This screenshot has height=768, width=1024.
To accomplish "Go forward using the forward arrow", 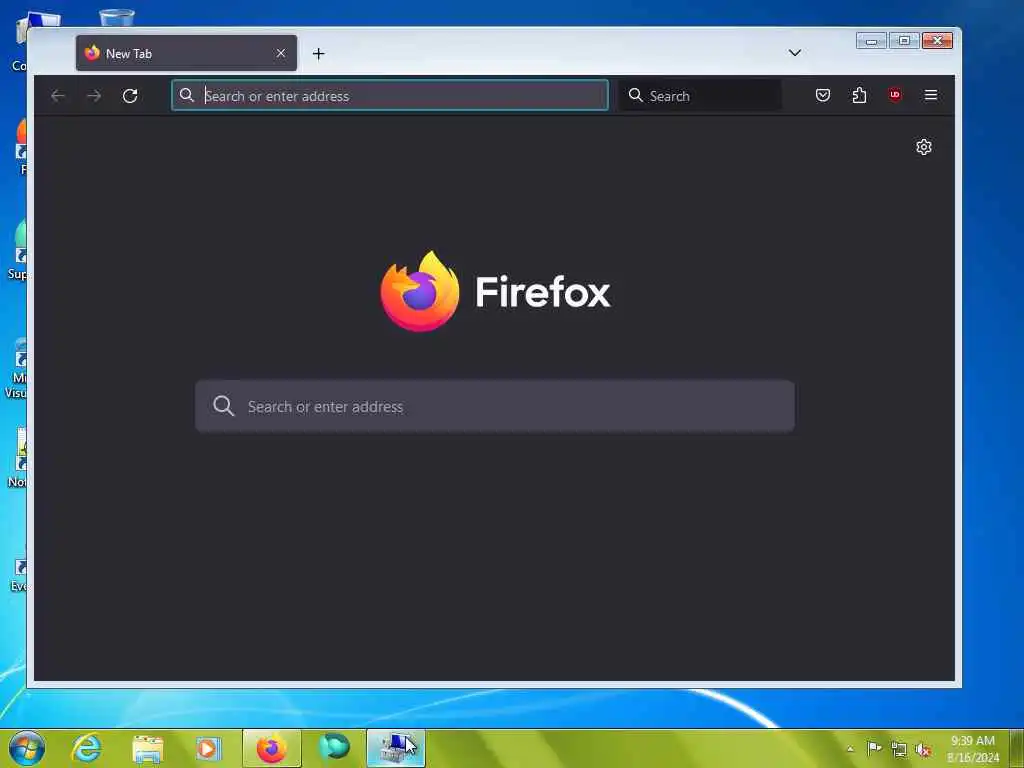I will (94, 96).
